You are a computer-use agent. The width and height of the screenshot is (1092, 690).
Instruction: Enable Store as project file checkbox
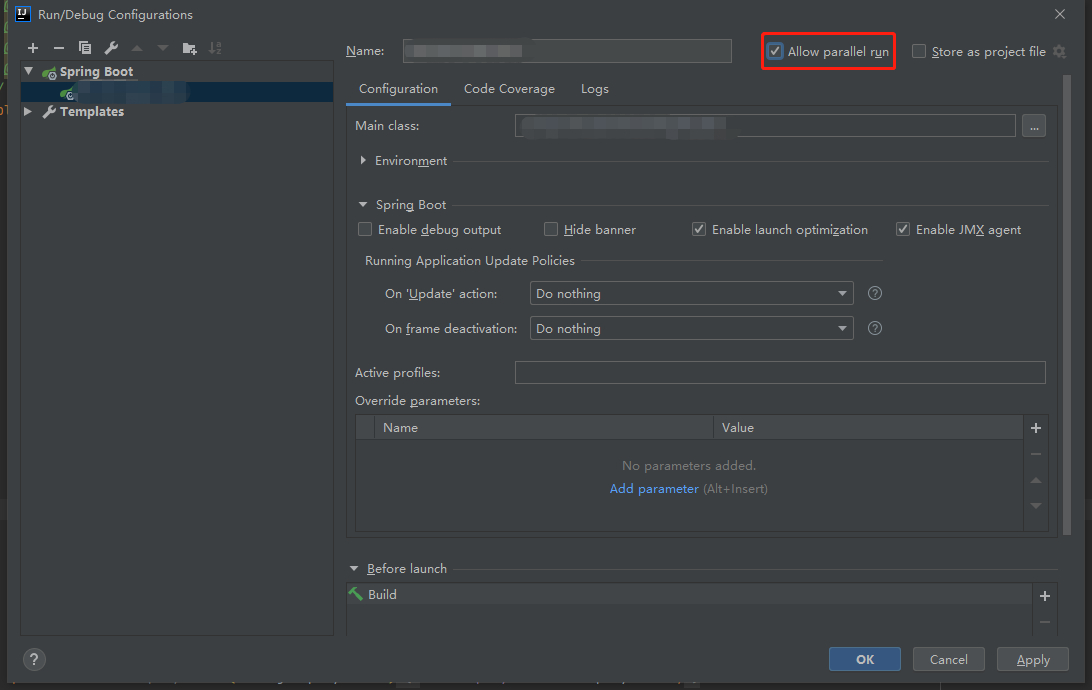[919, 52]
